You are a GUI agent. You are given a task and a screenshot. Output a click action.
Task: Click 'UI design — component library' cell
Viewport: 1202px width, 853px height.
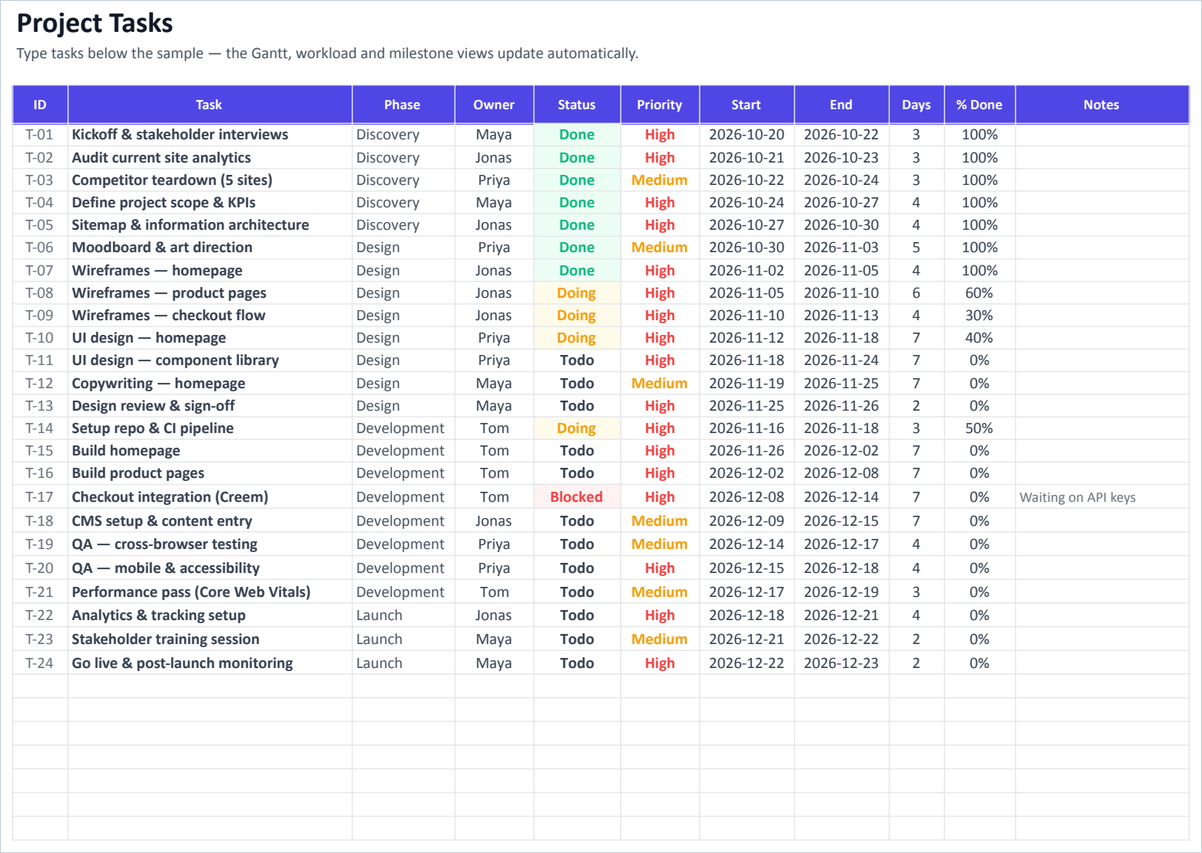click(x=210, y=360)
